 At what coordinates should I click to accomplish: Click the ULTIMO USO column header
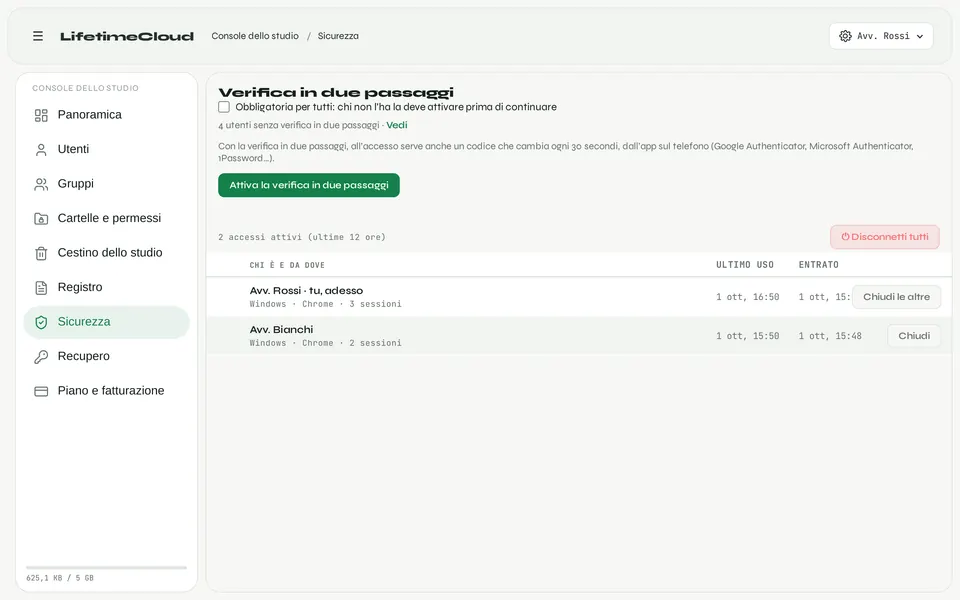(x=744, y=265)
